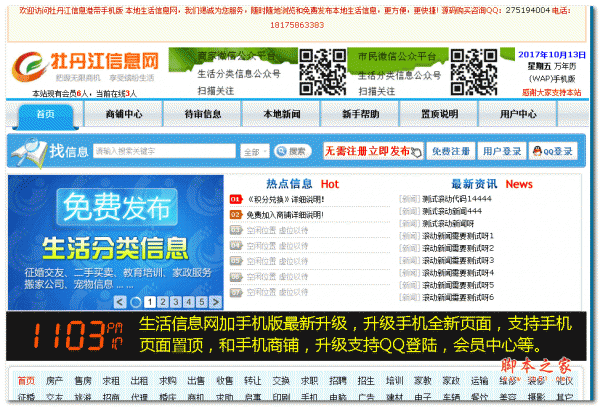
Task: Click the 免费注册 button
Action: click(451, 151)
